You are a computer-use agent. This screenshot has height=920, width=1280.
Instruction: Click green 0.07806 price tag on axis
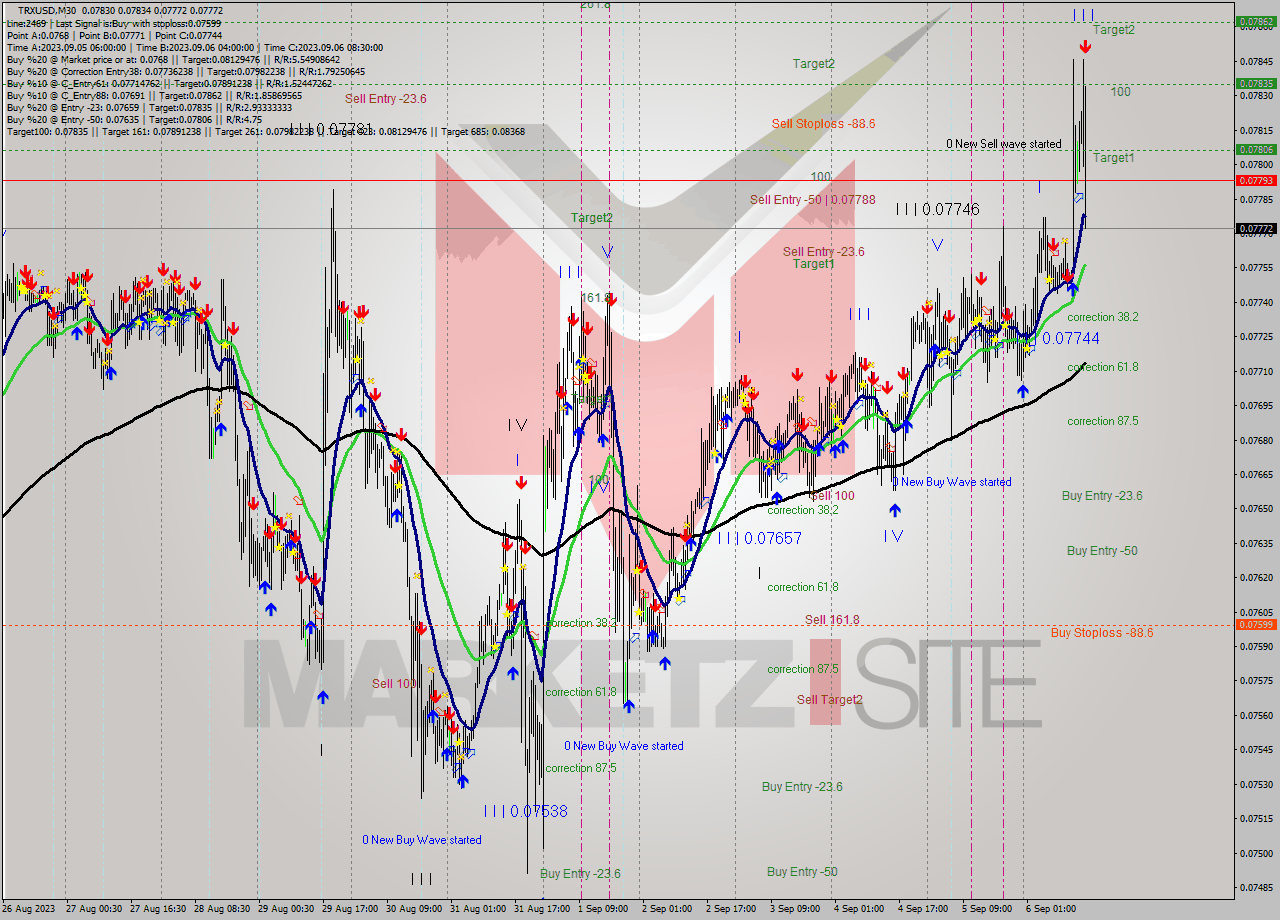1256,149
